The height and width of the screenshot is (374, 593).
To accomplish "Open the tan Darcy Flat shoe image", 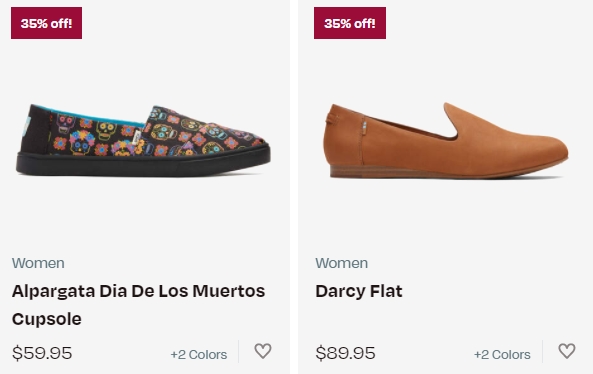I will (446, 140).
